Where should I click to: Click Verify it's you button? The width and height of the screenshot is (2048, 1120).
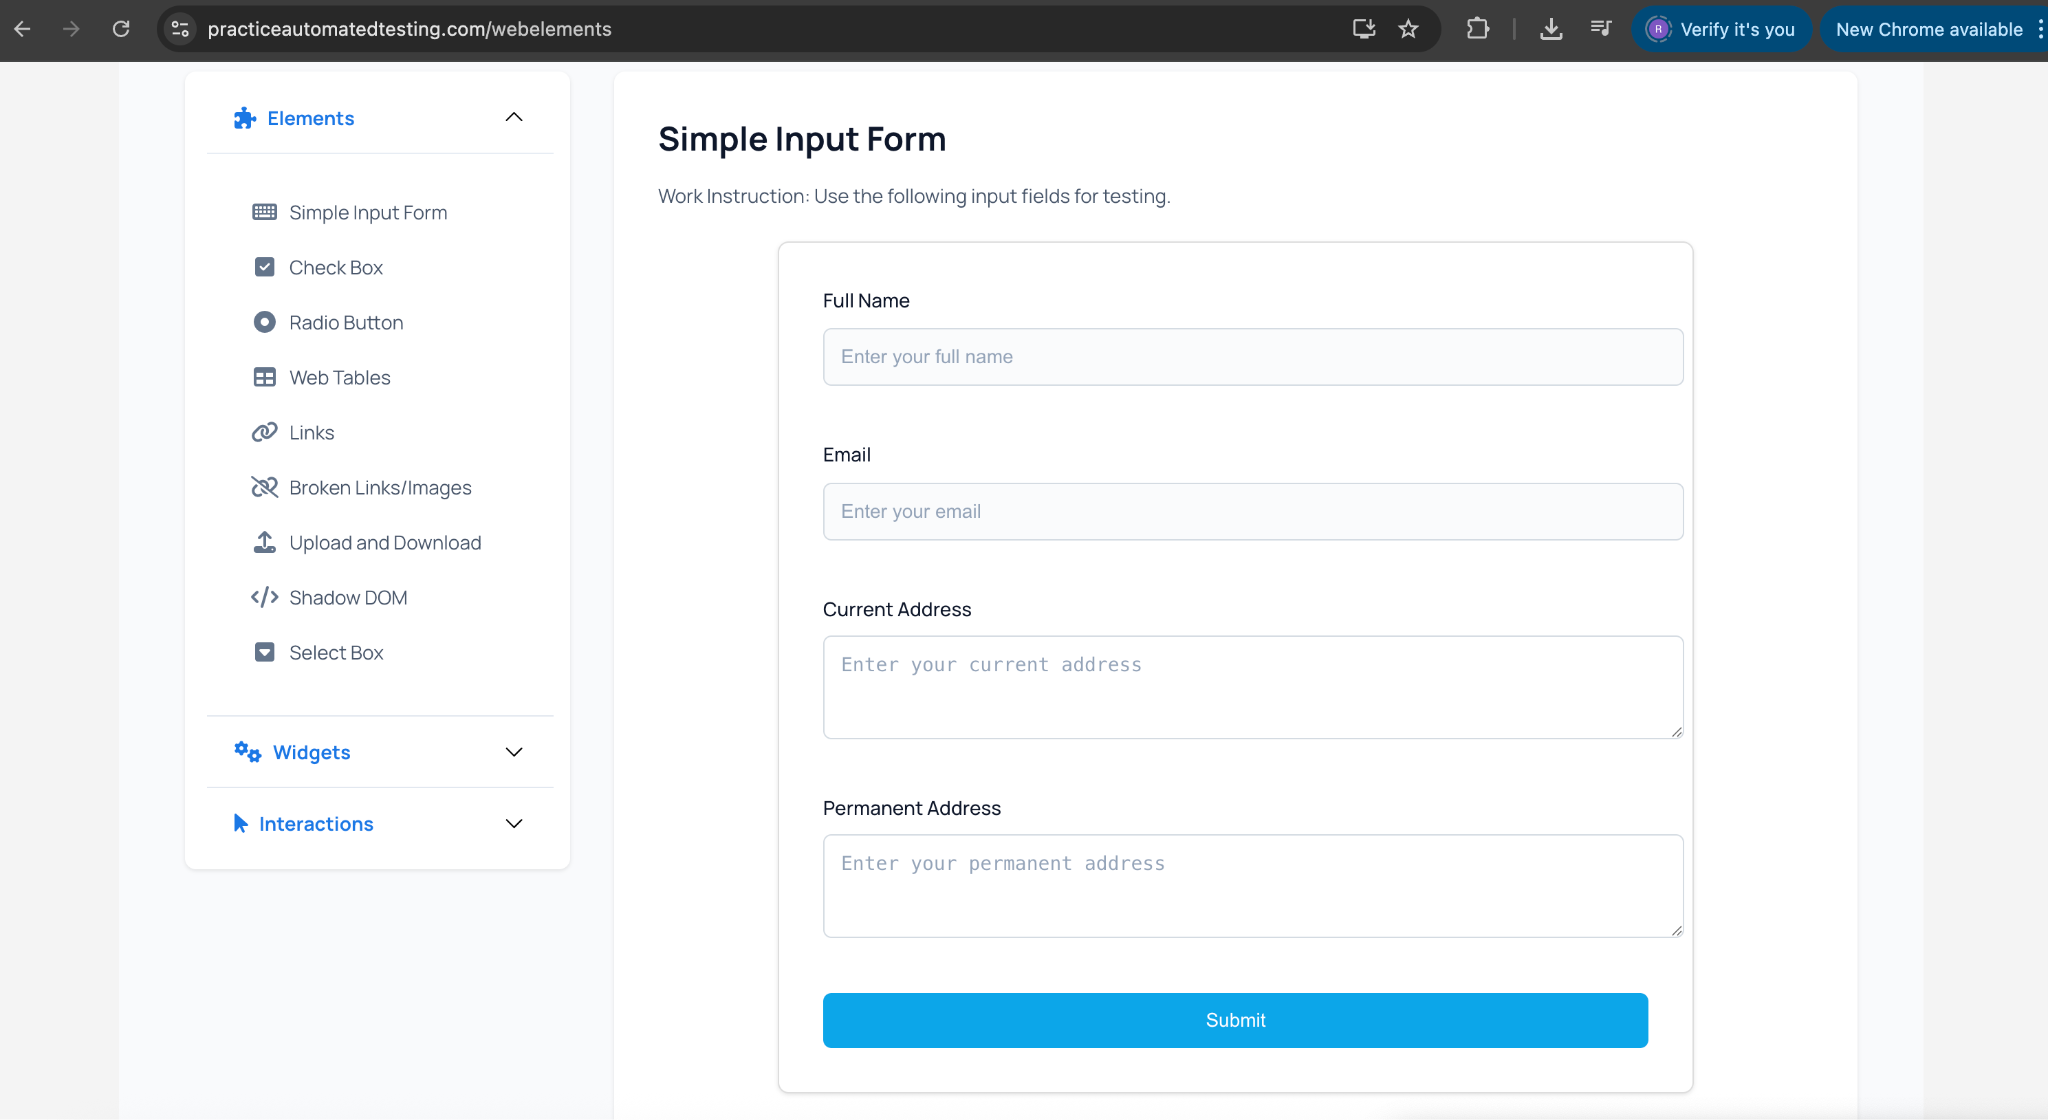(1722, 29)
